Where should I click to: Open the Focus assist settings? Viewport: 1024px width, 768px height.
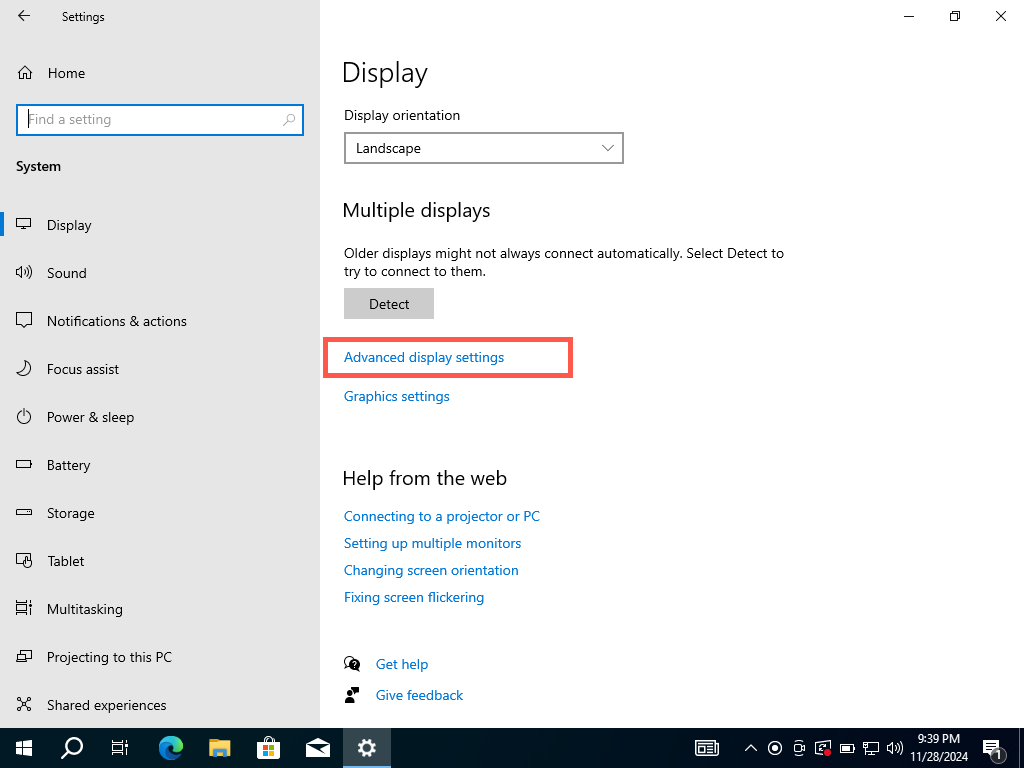(x=82, y=369)
